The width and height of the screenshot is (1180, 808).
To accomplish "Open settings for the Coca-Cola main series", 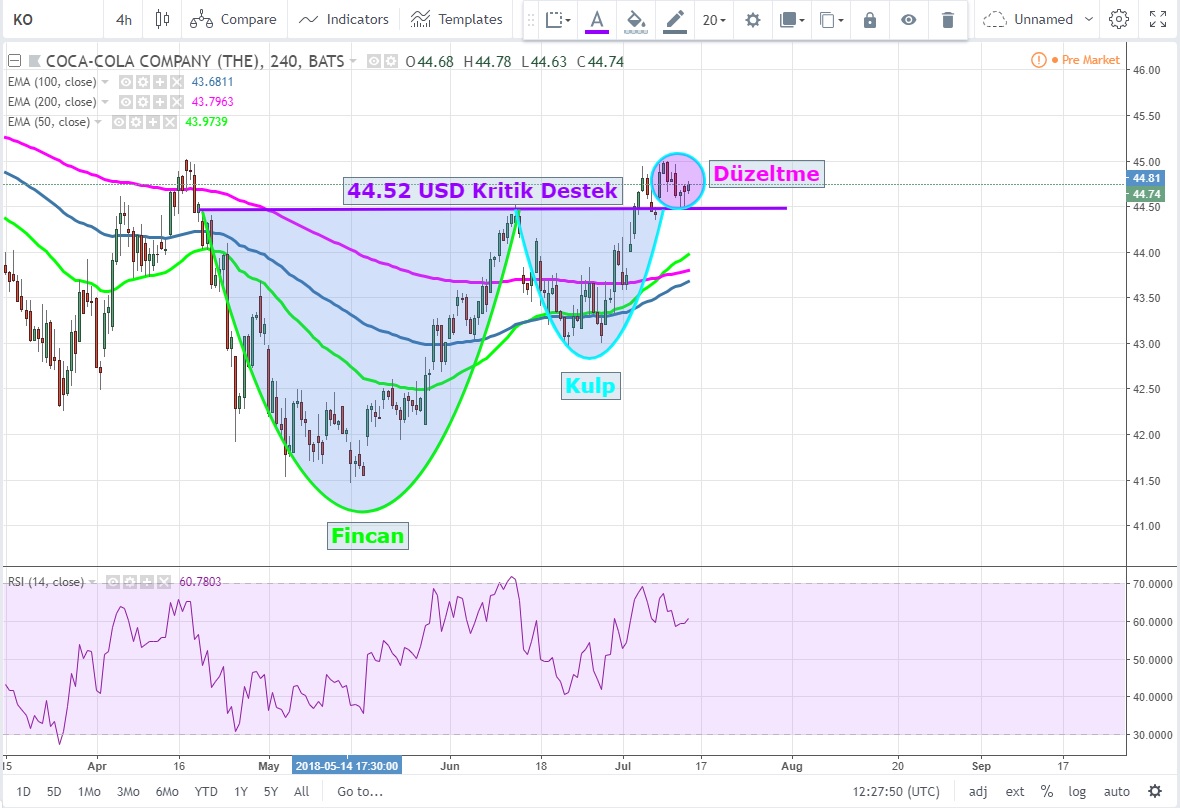I will point(391,61).
